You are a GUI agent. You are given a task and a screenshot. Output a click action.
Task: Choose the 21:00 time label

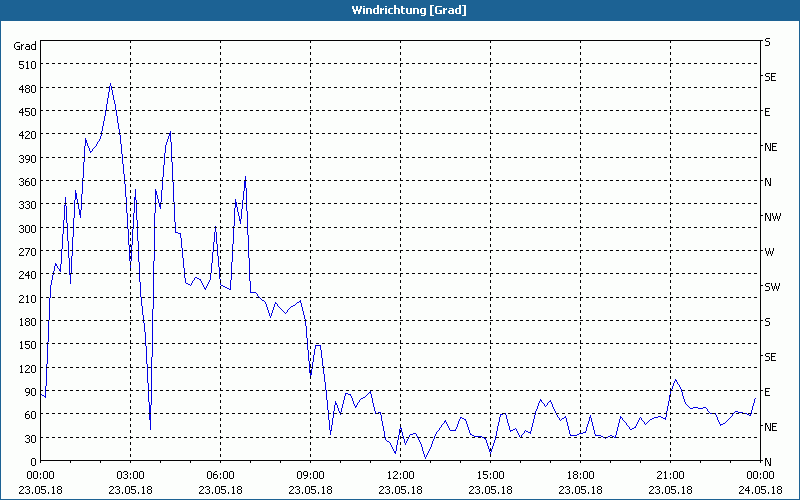coord(670,476)
